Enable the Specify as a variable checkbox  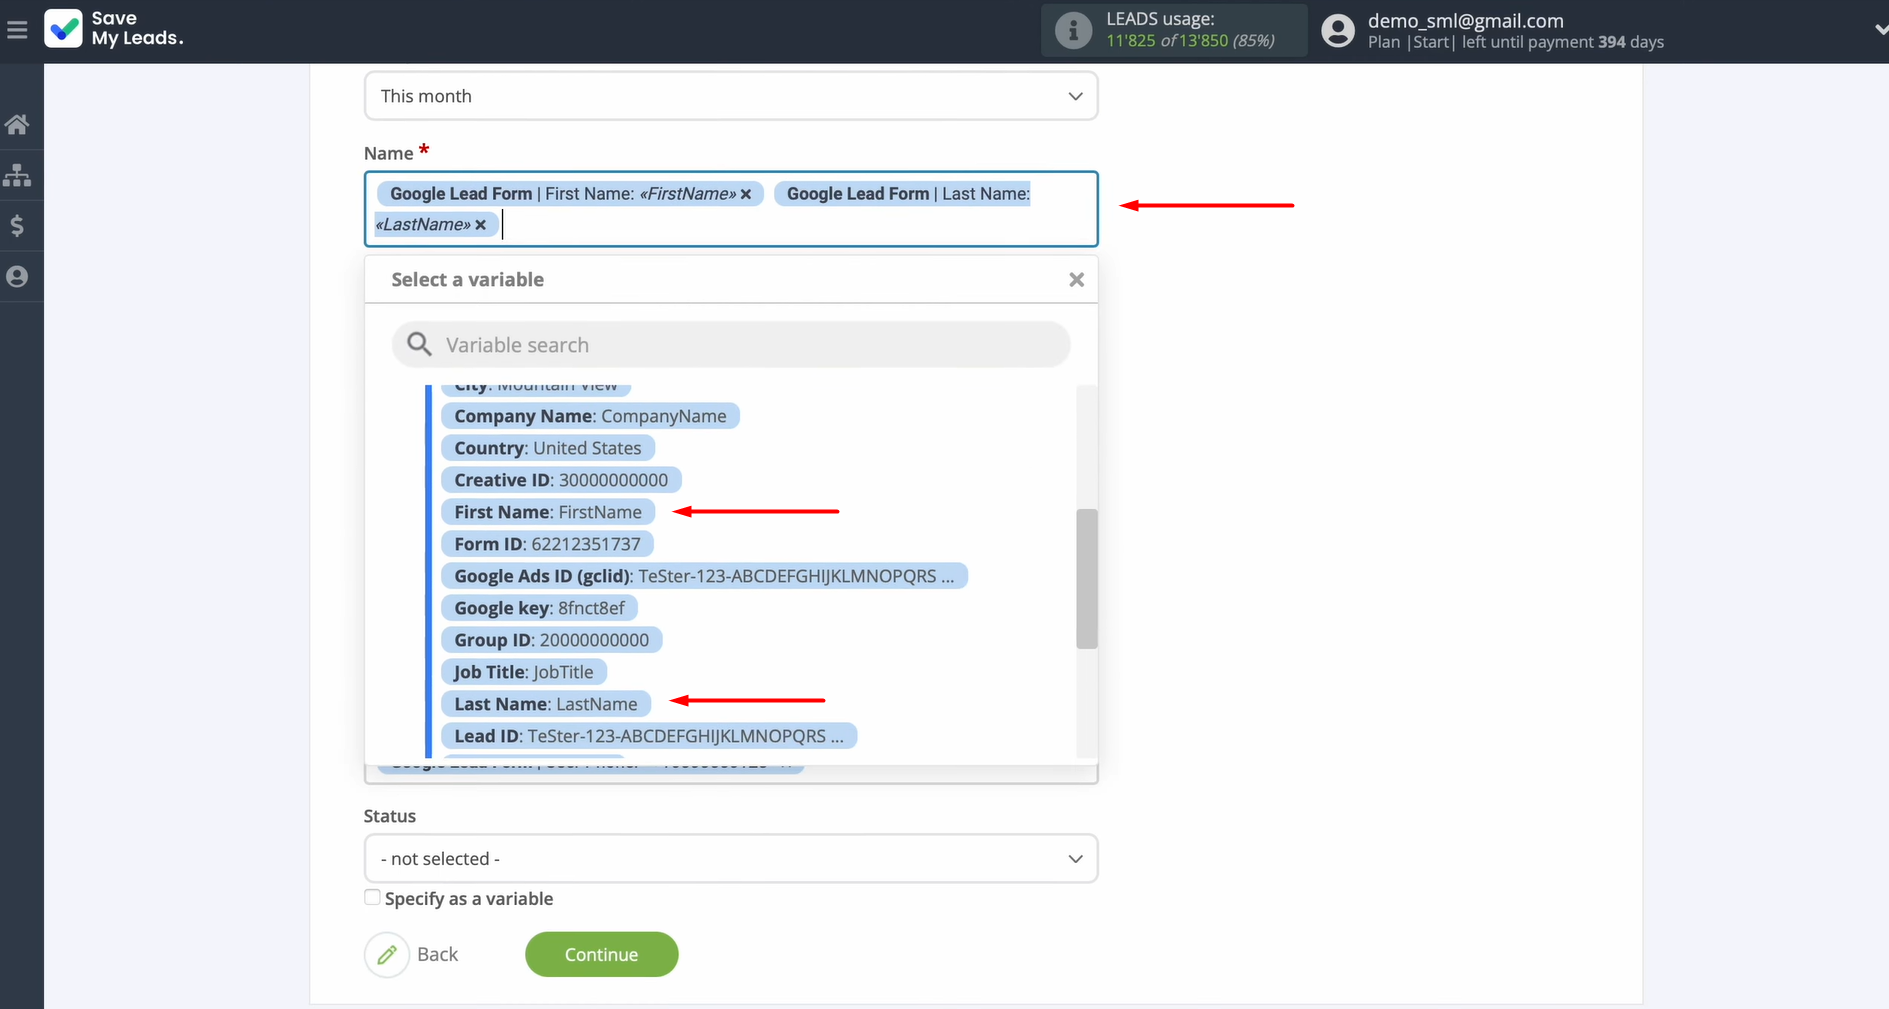pos(372,896)
